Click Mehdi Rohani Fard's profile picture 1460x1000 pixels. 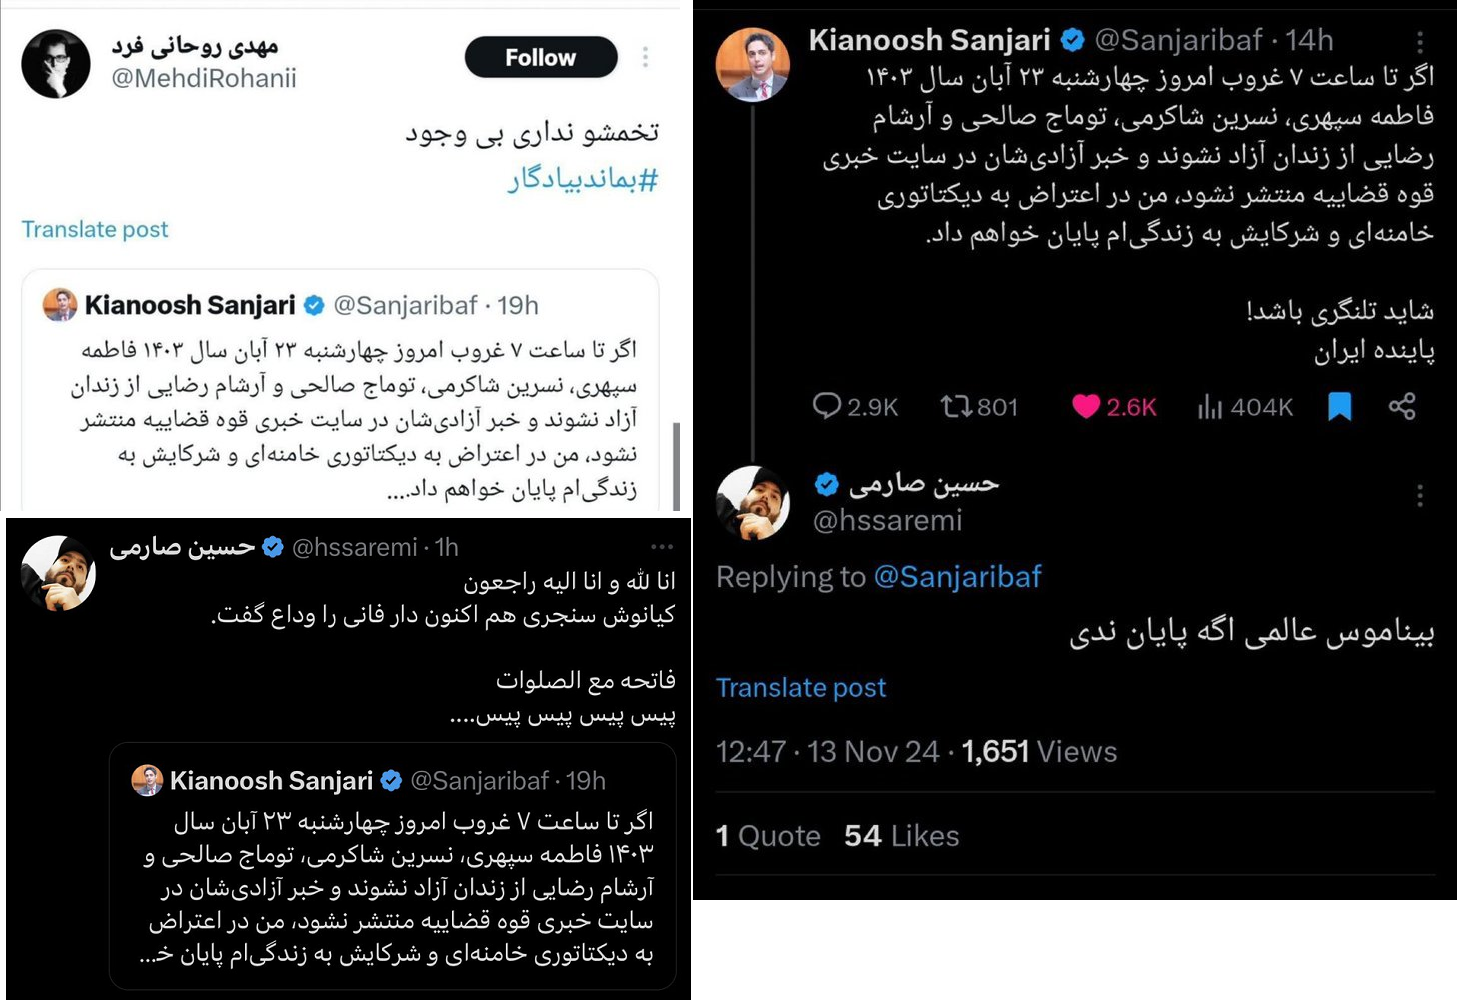tap(56, 64)
